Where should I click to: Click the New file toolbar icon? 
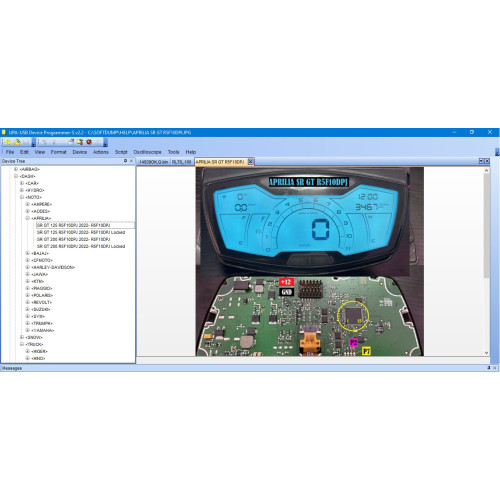coord(8,142)
